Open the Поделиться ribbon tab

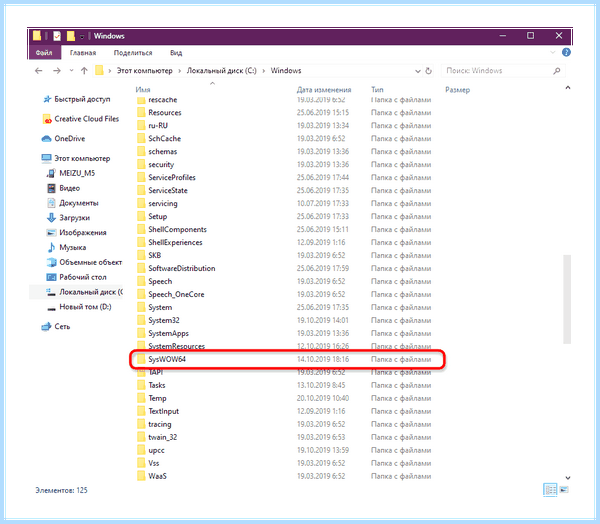tap(133, 53)
